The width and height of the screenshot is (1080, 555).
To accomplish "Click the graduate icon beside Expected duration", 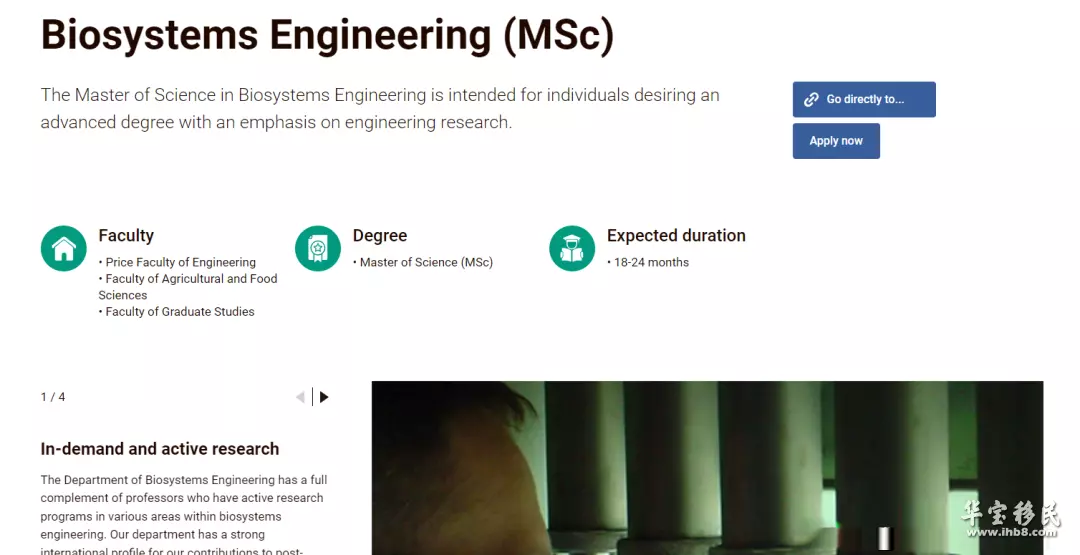I will click(x=572, y=248).
